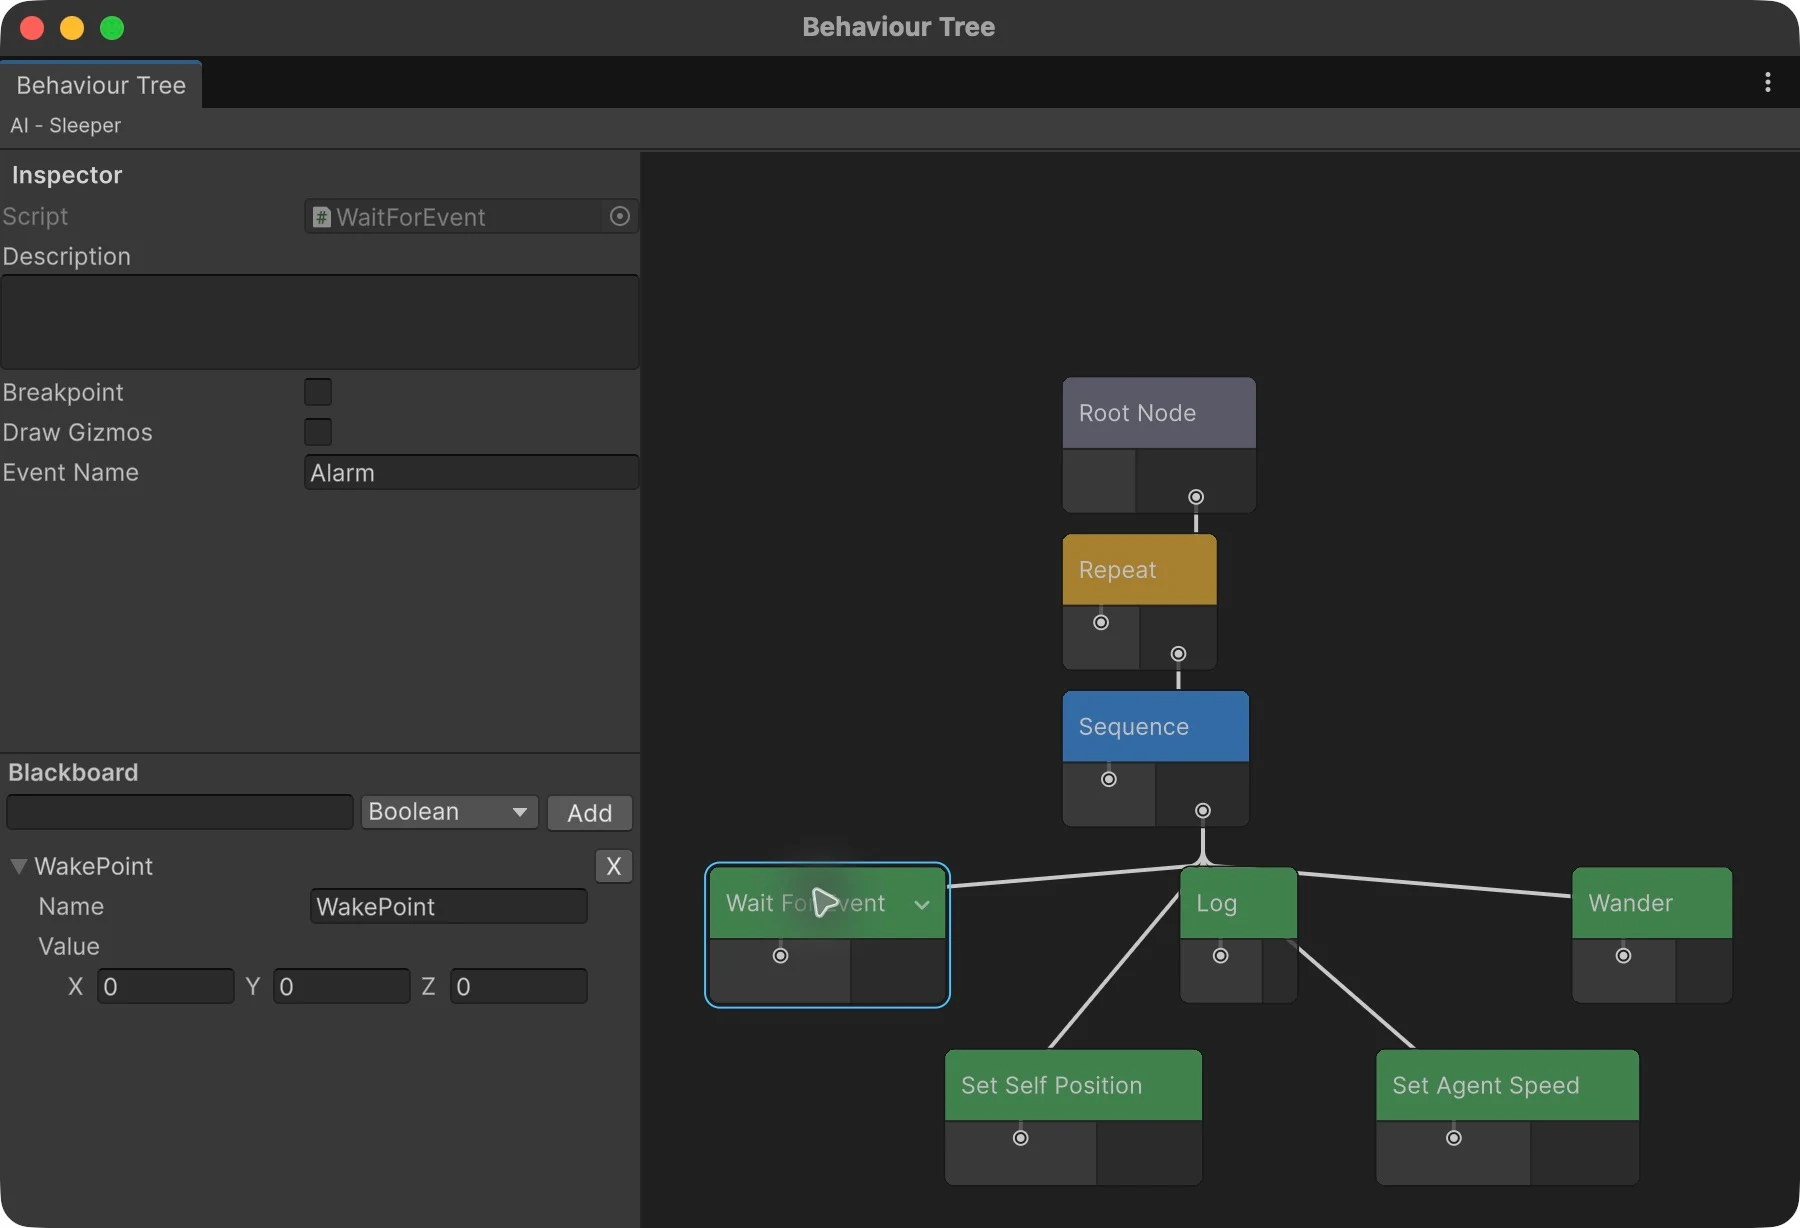Edit the WakePoint Name field
The image size is (1800, 1228).
coord(448,906)
